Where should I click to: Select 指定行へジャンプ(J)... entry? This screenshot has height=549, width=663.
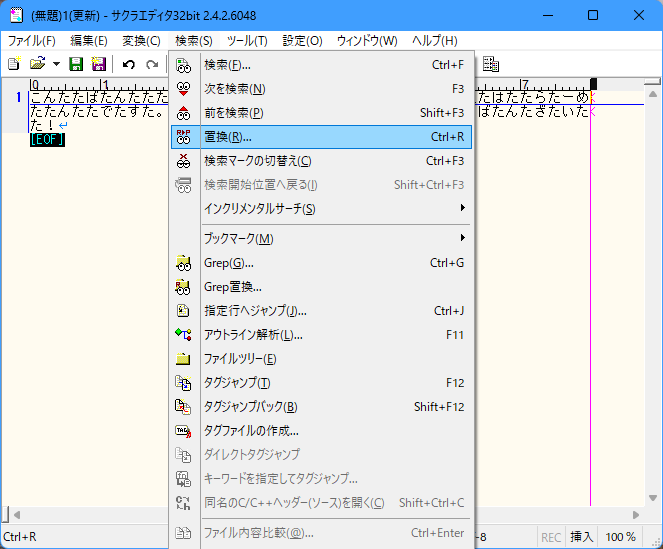tap(321, 311)
